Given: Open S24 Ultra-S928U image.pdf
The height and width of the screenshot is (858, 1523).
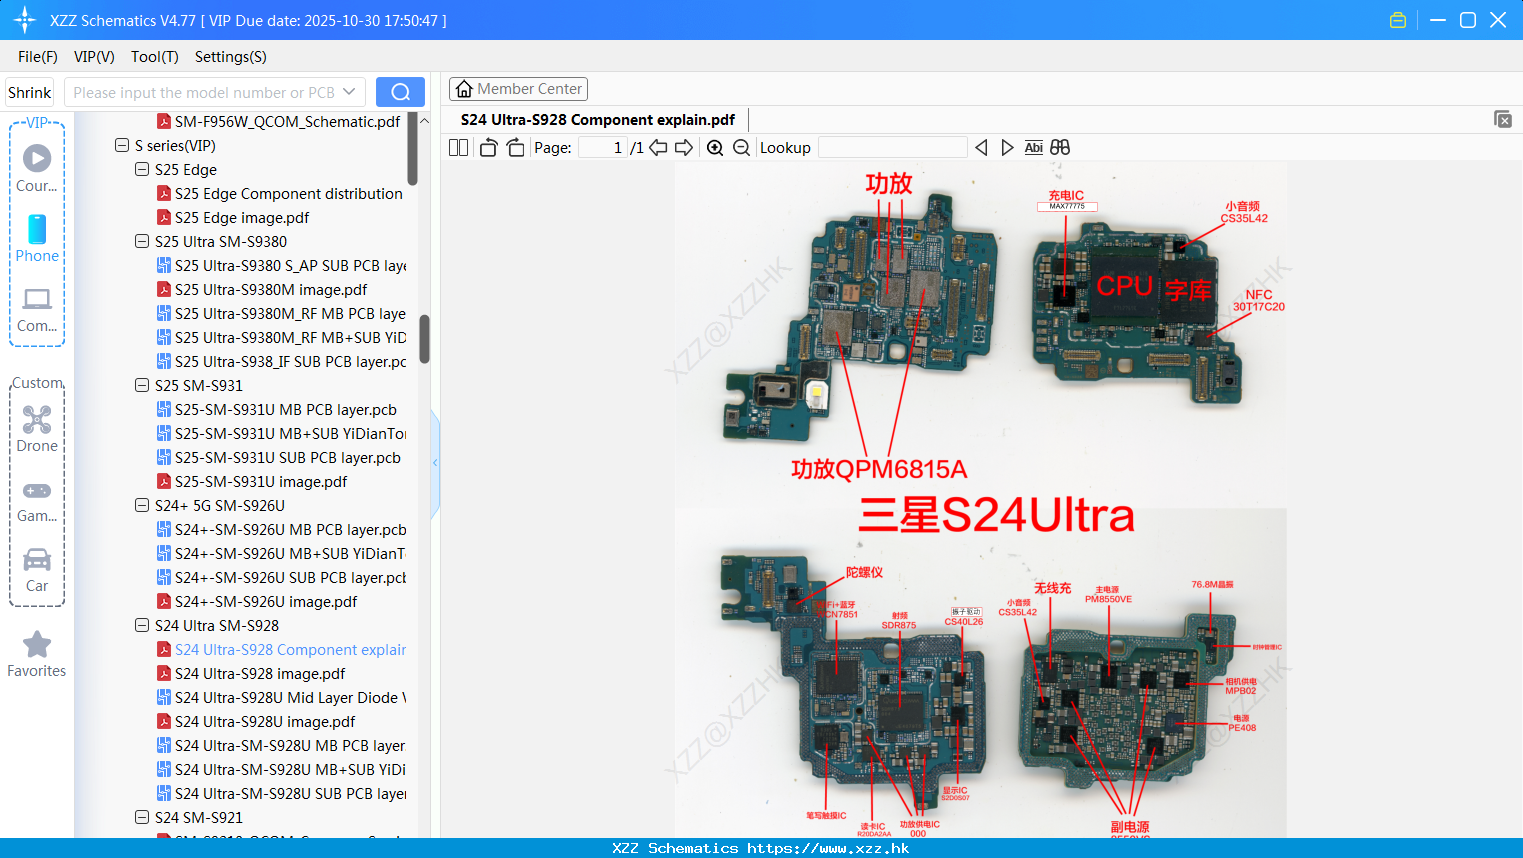Looking at the screenshot, I should tap(256, 721).
